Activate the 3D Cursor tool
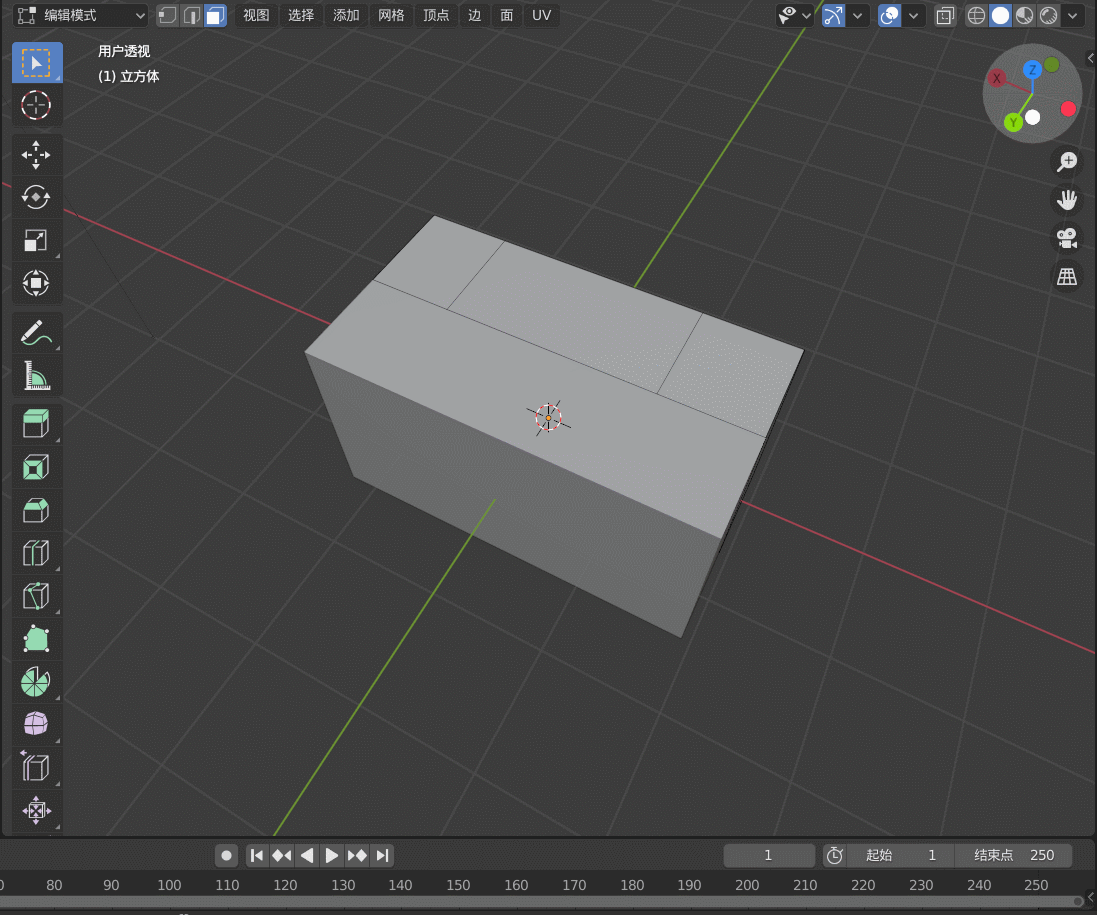This screenshot has height=915, width=1097. pyautogui.click(x=37, y=106)
